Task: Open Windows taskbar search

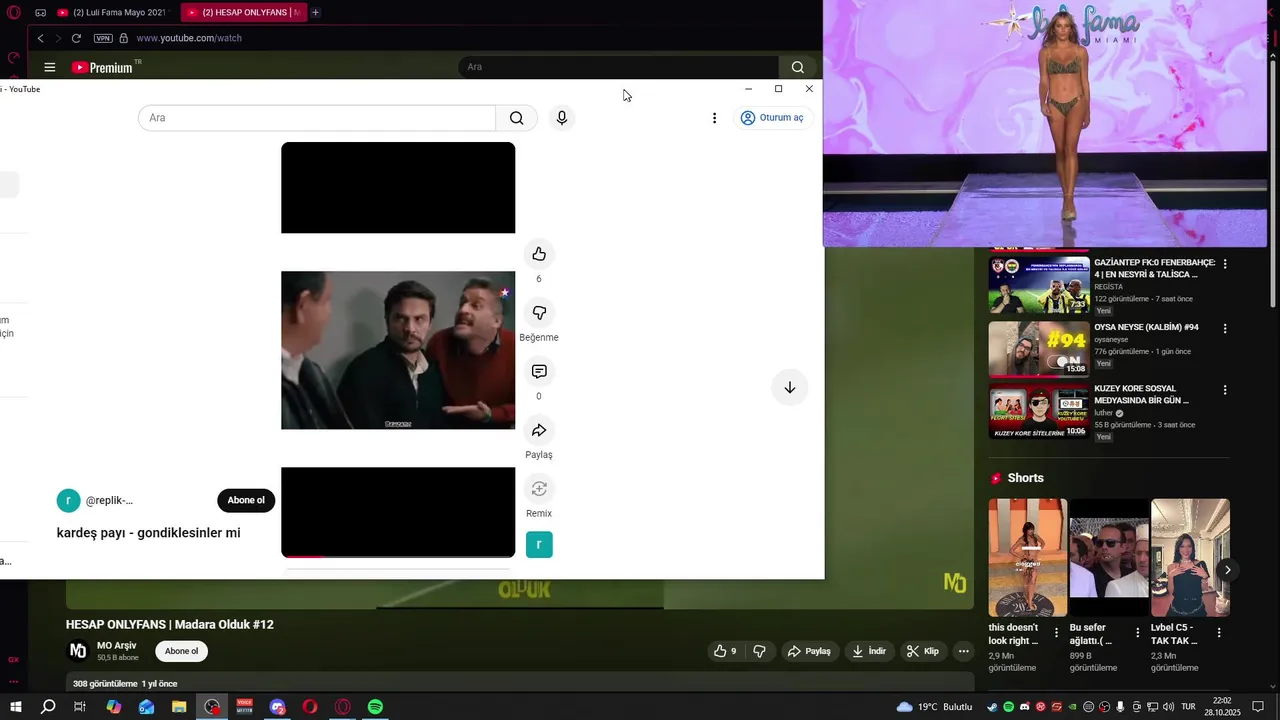Action: click(x=48, y=707)
